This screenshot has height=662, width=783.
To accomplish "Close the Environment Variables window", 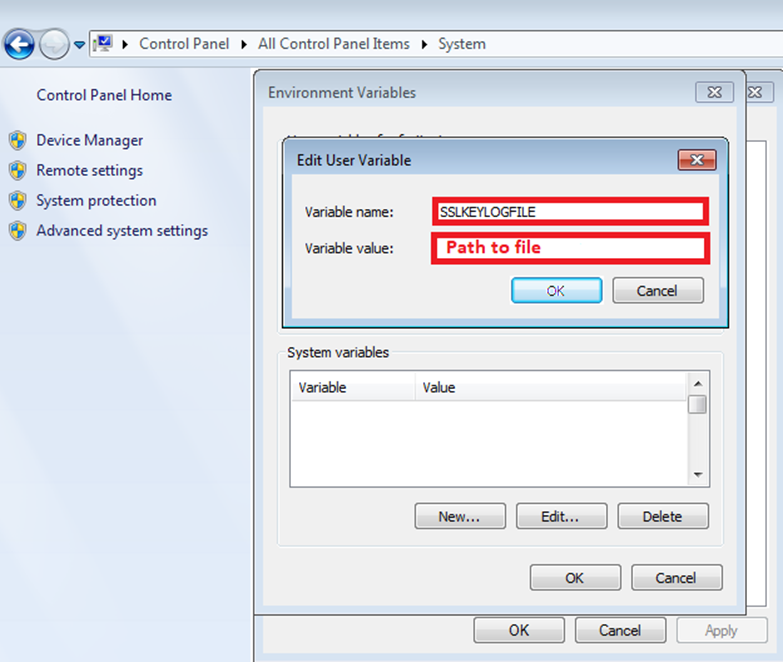I will (x=714, y=92).
